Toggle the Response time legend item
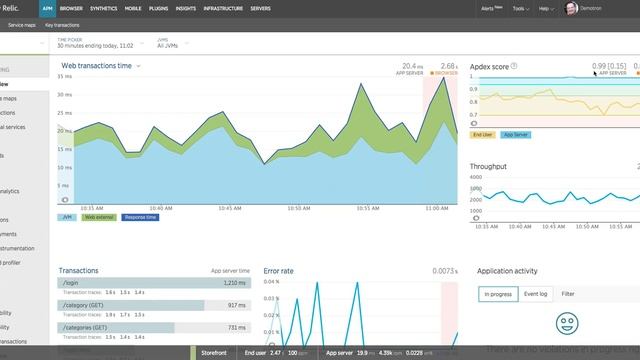The image size is (640, 360). (x=140, y=217)
